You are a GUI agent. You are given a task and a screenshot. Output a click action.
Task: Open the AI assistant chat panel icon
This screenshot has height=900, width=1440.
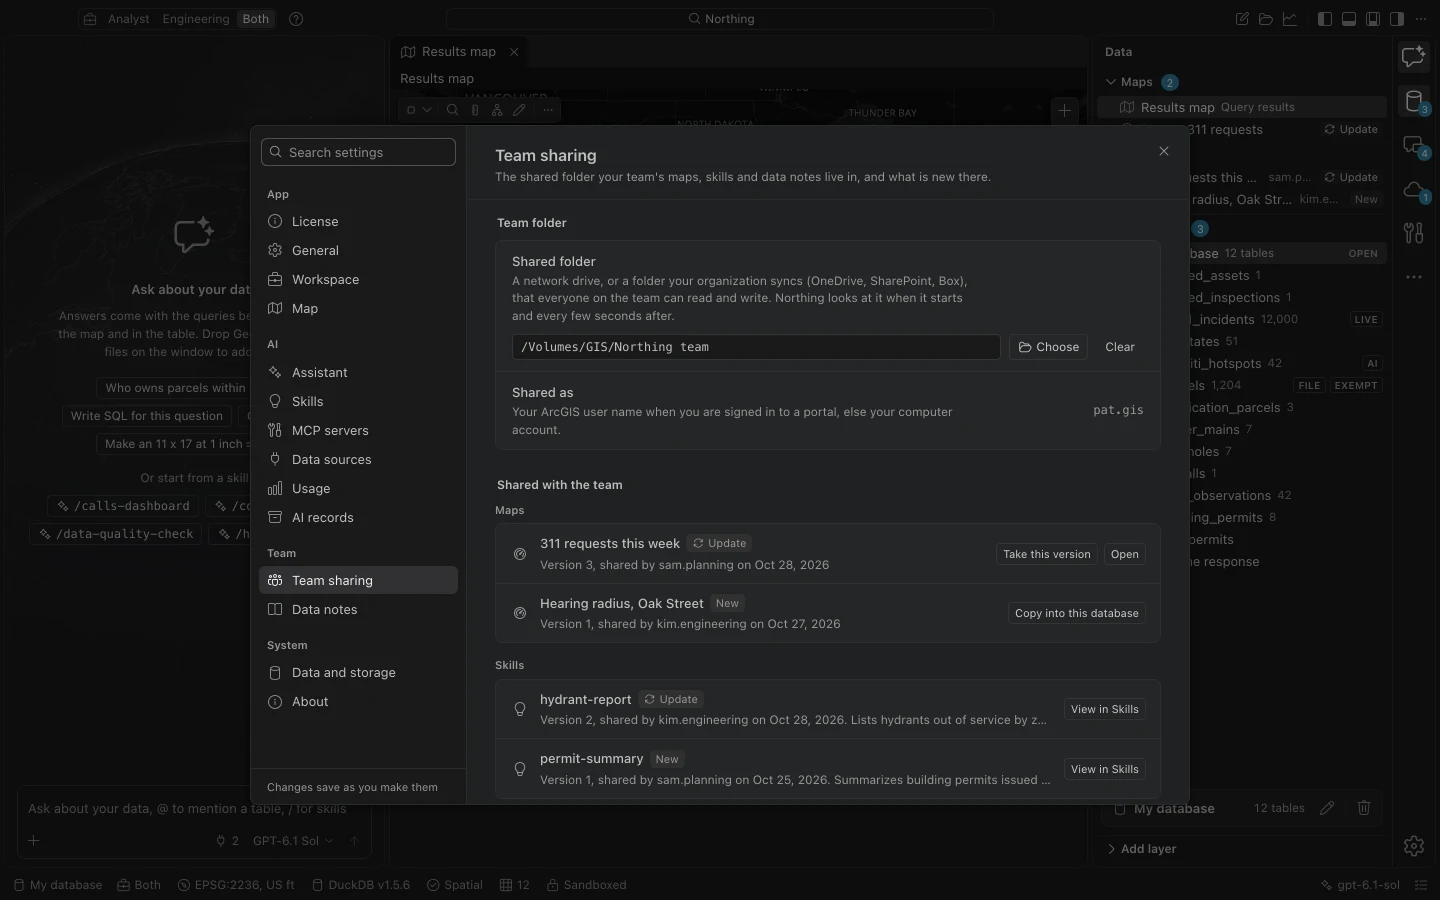tap(1413, 57)
